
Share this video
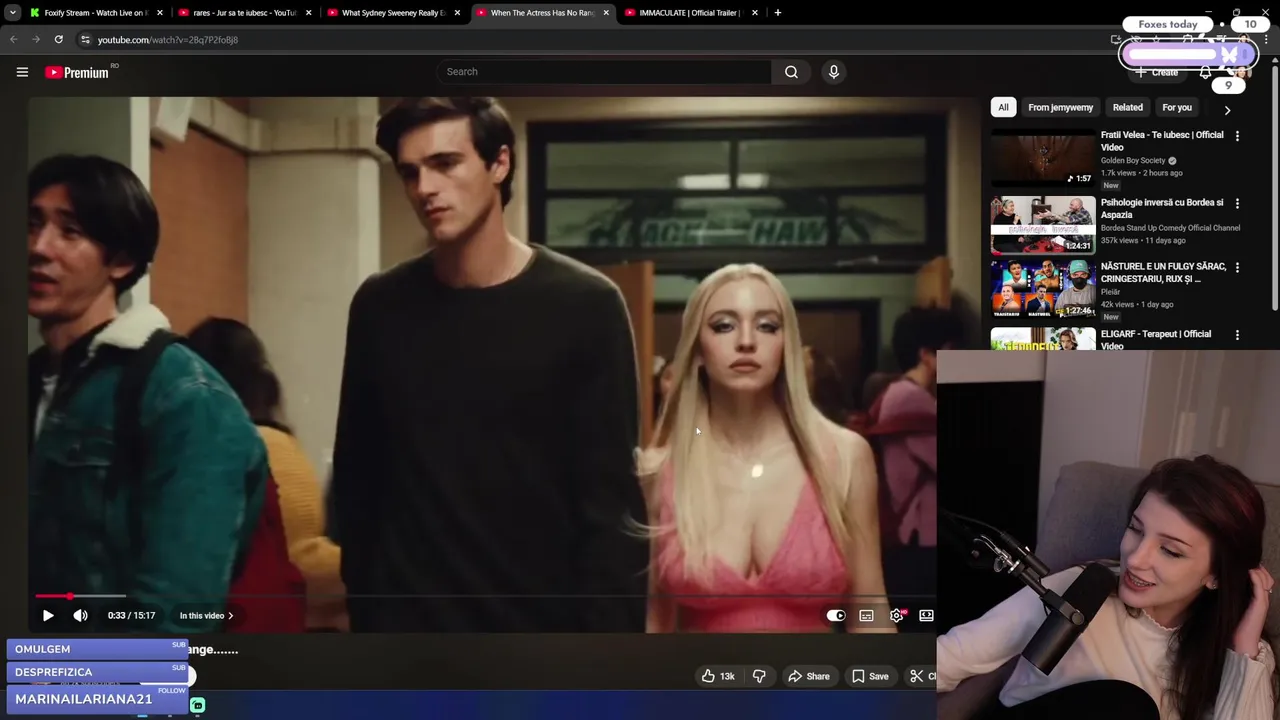pos(808,676)
